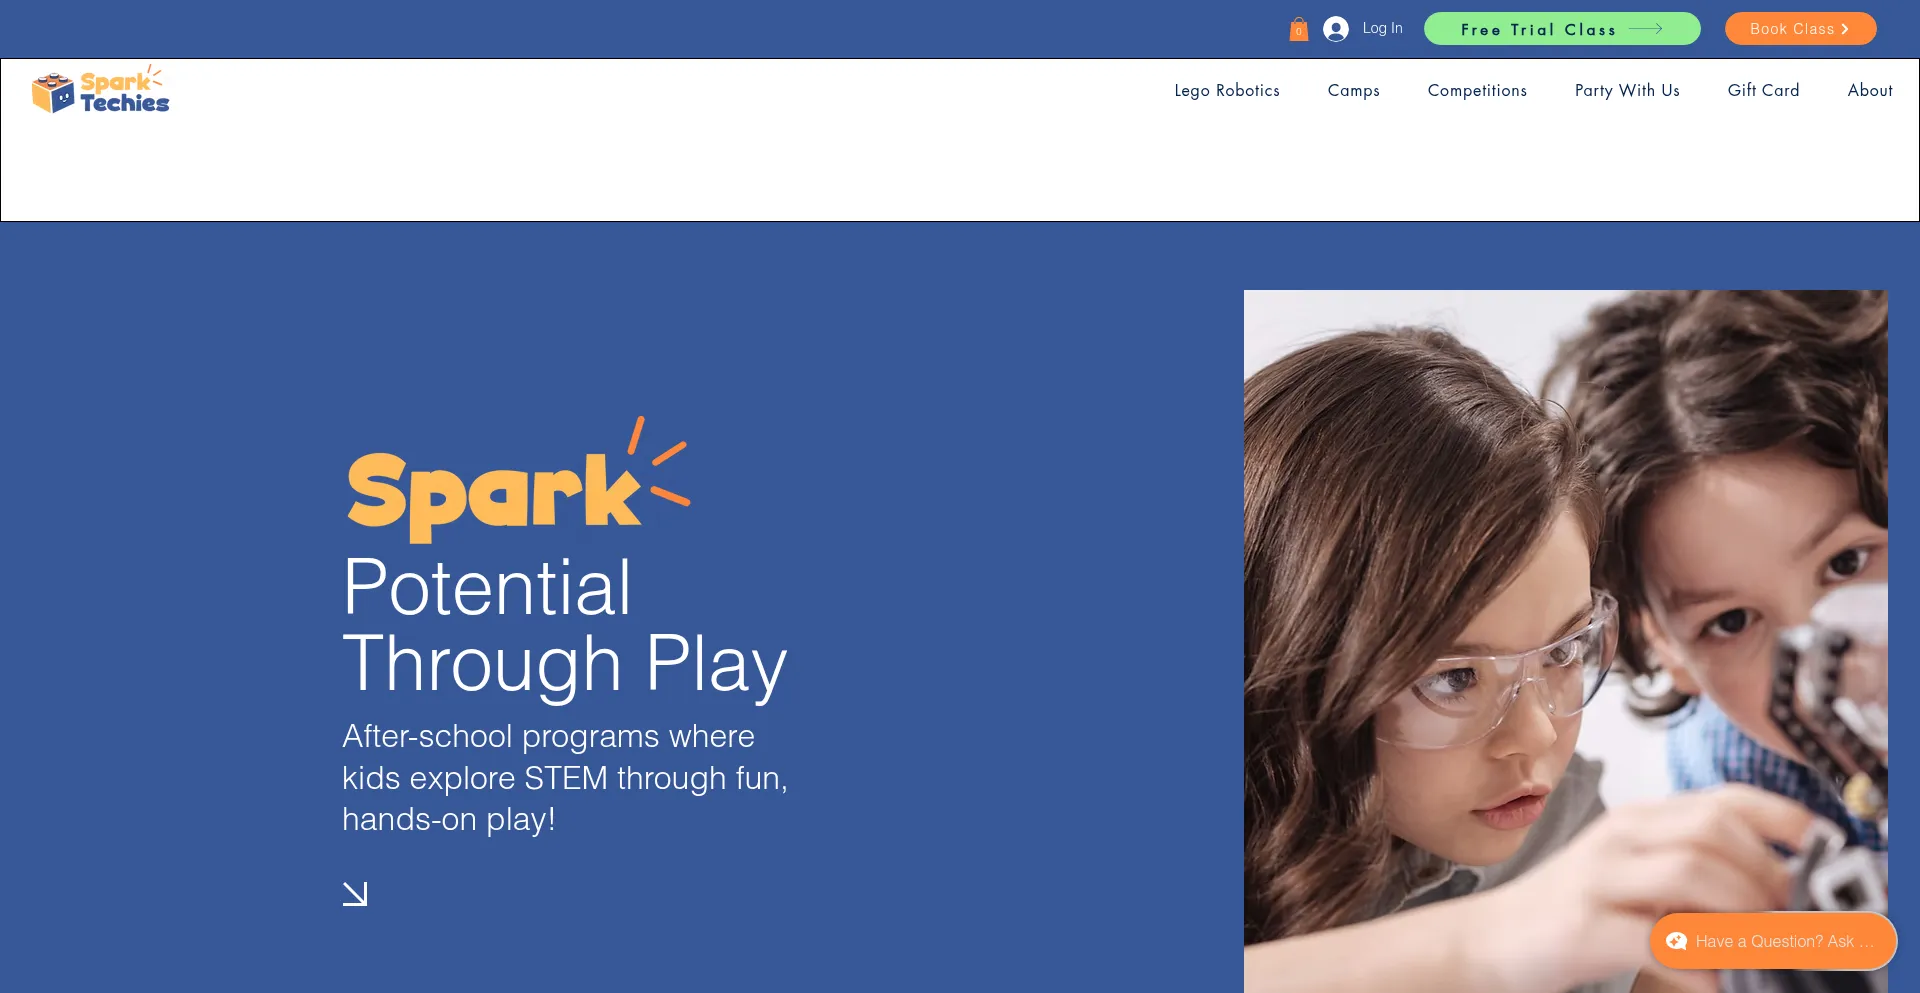This screenshot has height=993, width=1920.
Task: Click the user avatar icon beside Log In
Action: tap(1336, 29)
